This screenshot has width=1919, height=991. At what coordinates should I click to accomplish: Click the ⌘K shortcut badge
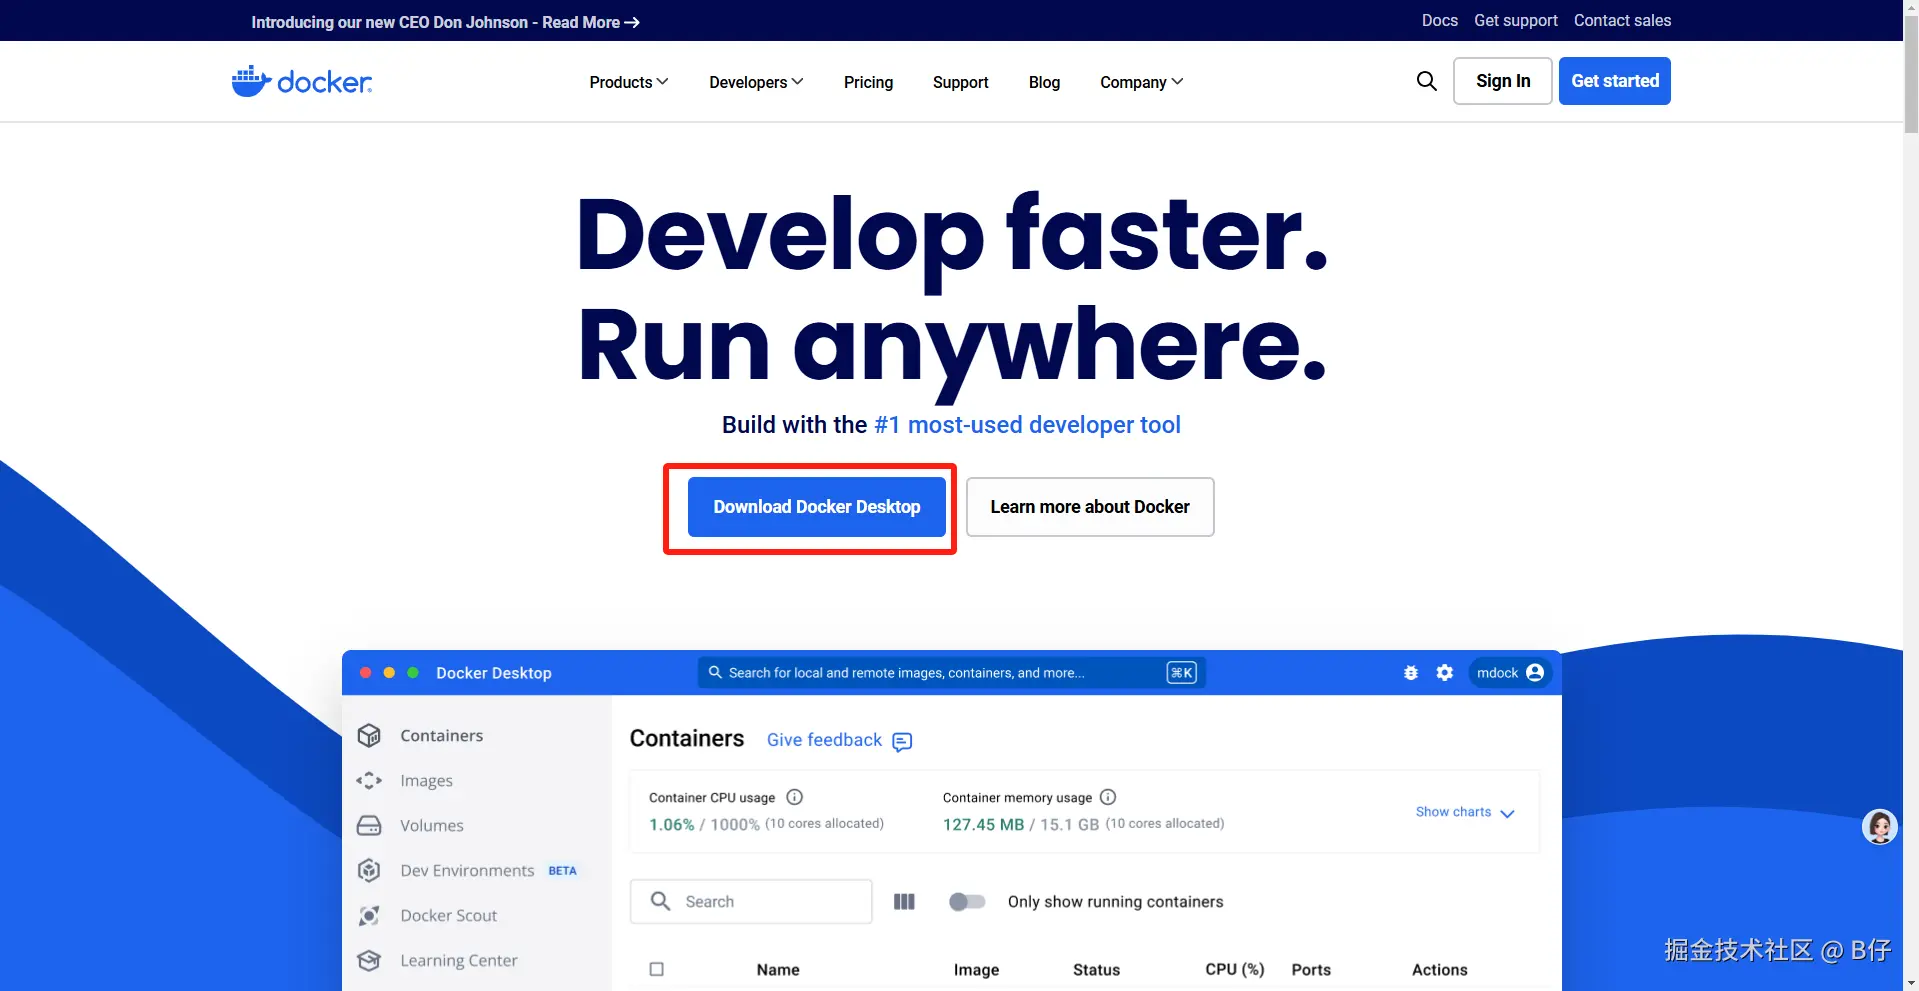pos(1181,673)
